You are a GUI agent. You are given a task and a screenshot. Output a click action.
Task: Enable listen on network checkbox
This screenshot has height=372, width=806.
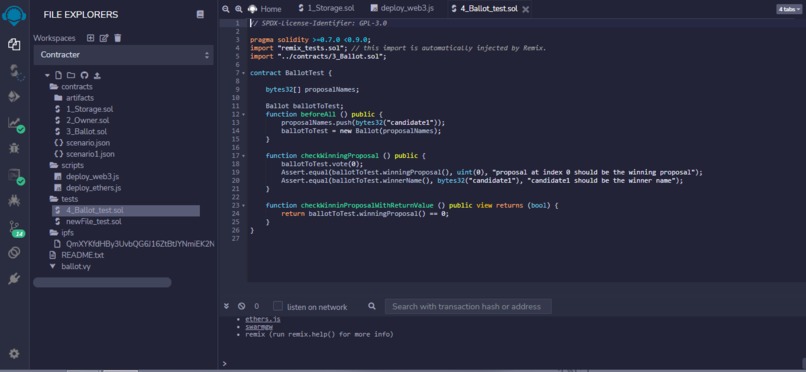click(278, 306)
